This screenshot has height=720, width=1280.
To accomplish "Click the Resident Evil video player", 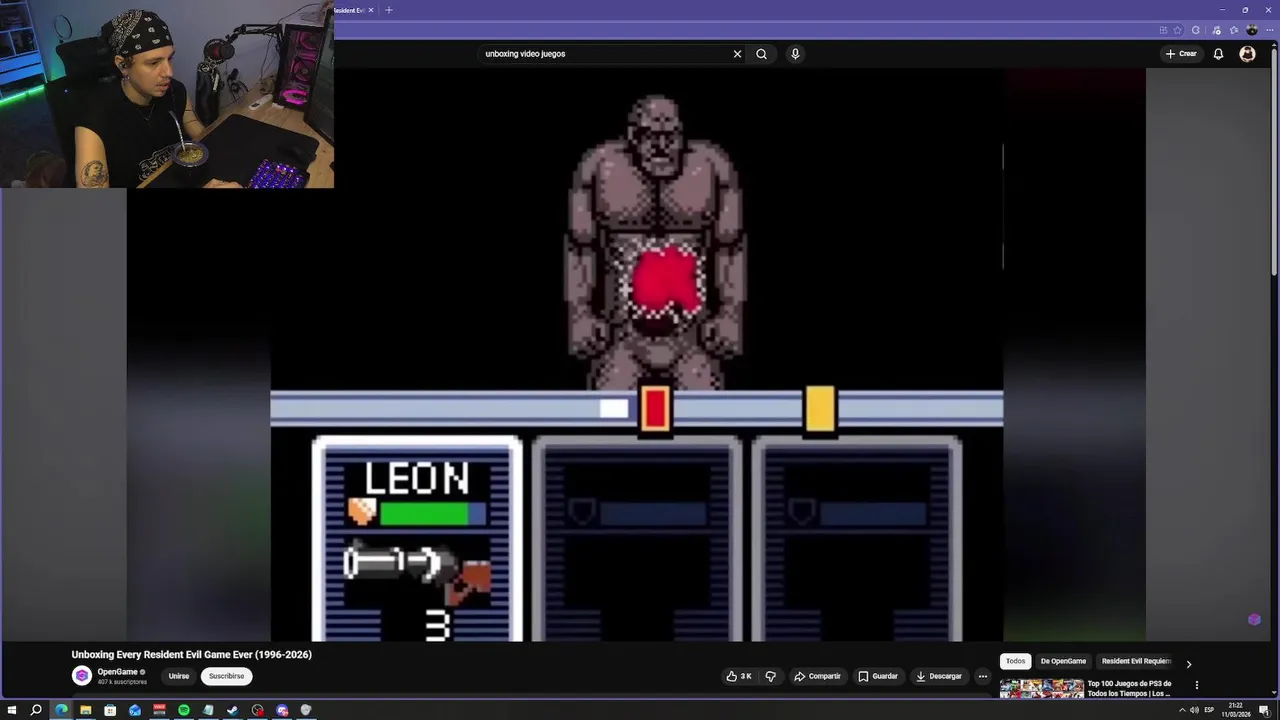I will 637,355.
